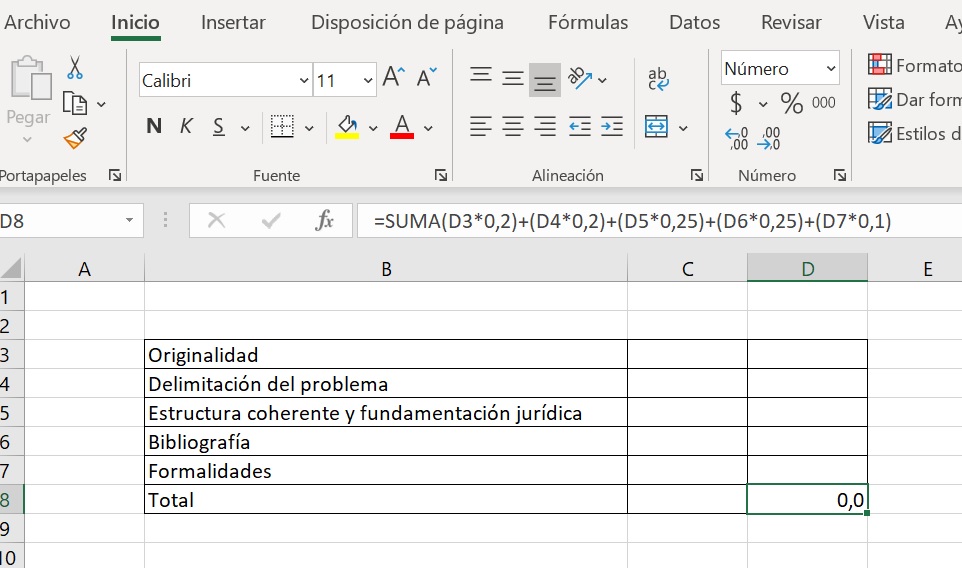Toggle Italic (K) formatting

(x=186, y=127)
